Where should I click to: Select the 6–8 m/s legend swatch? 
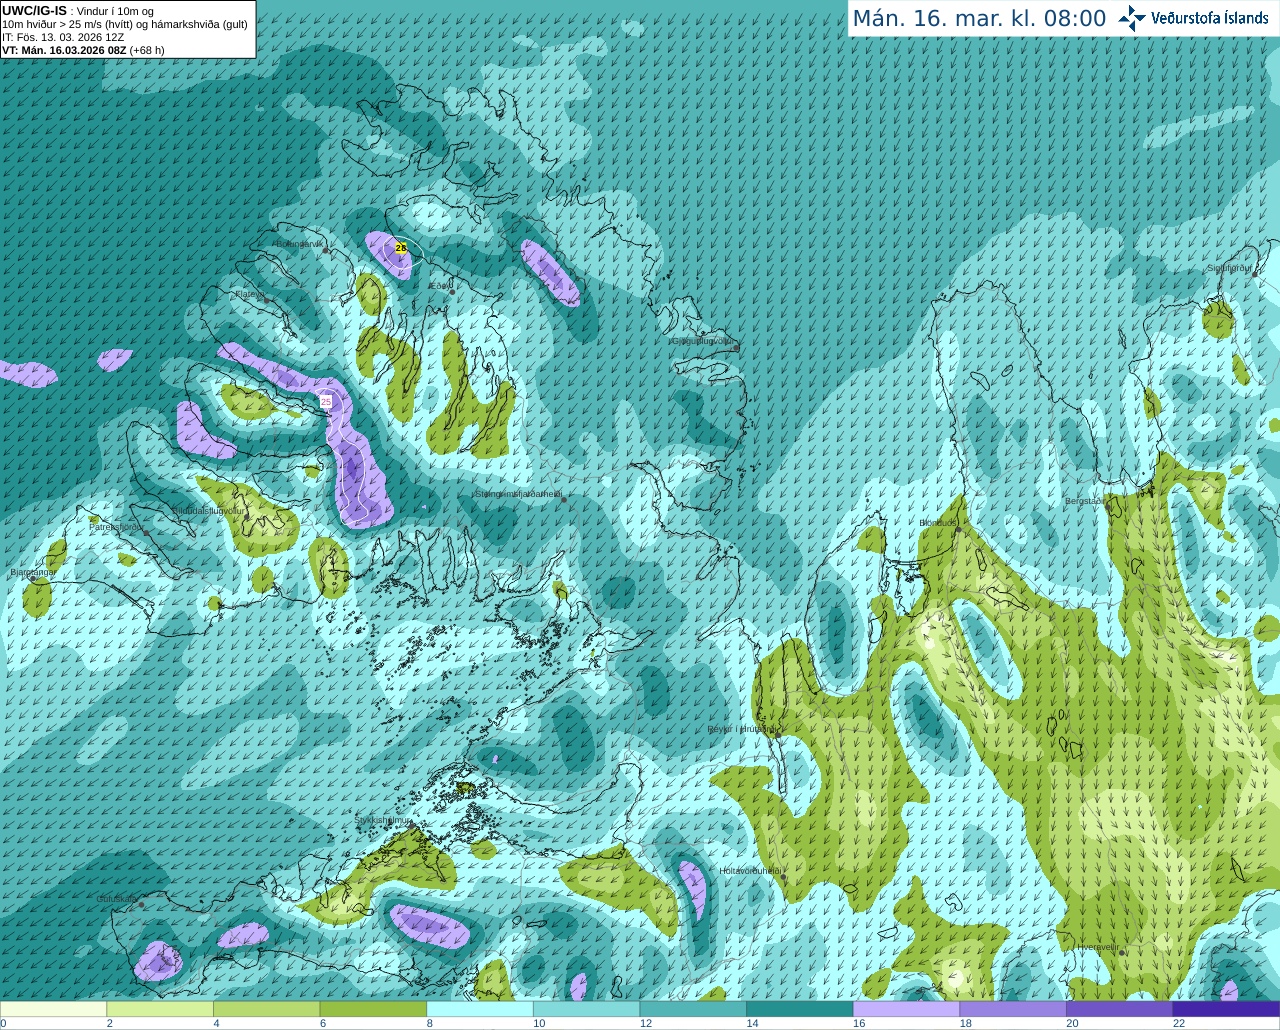(x=373, y=1009)
